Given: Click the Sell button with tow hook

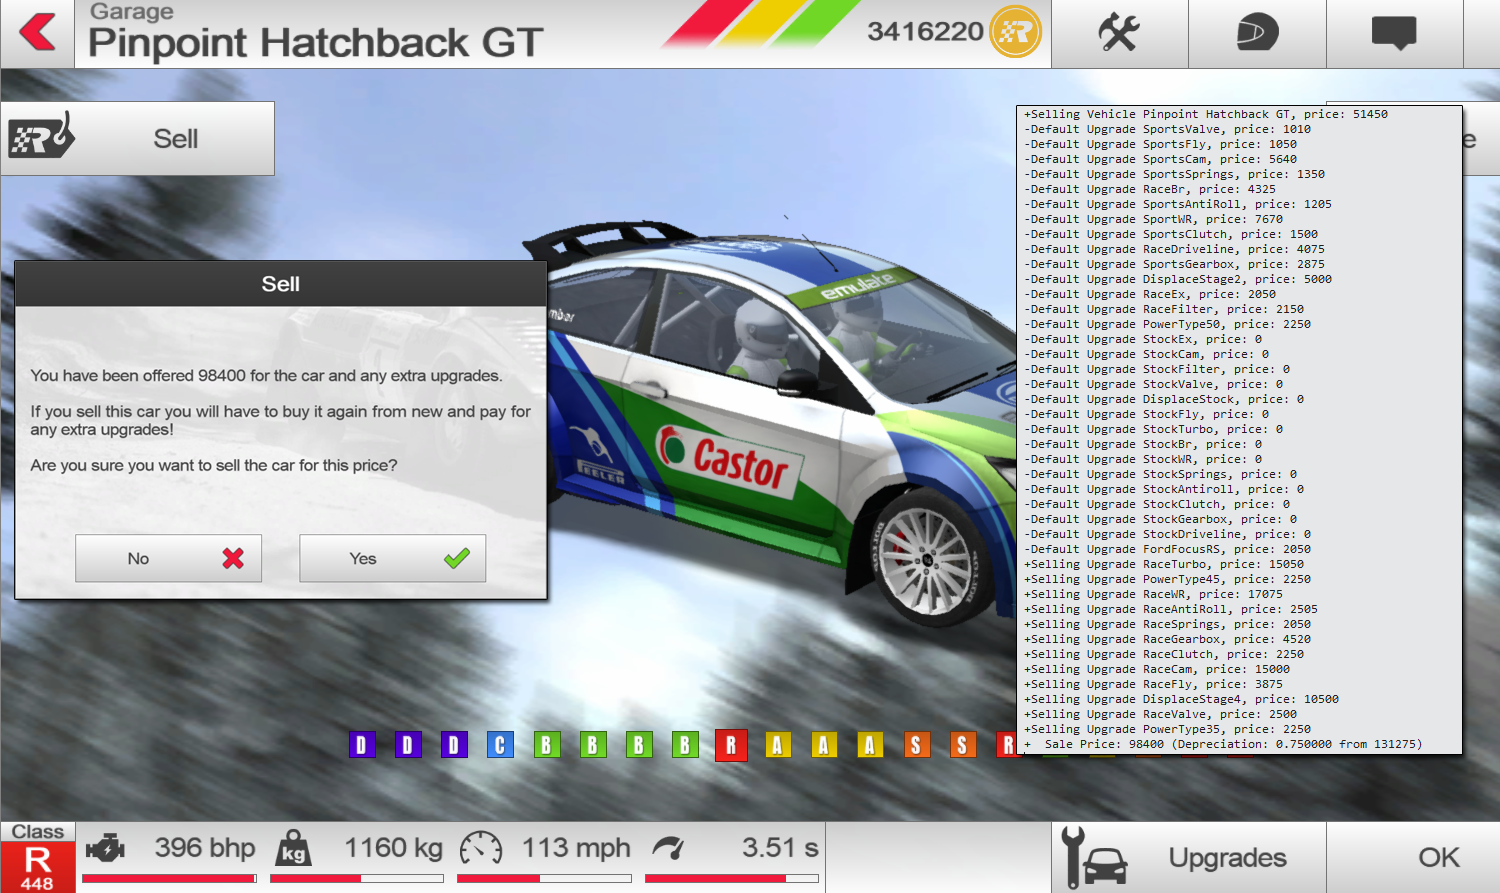Looking at the screenshot, I should (138, 139).
